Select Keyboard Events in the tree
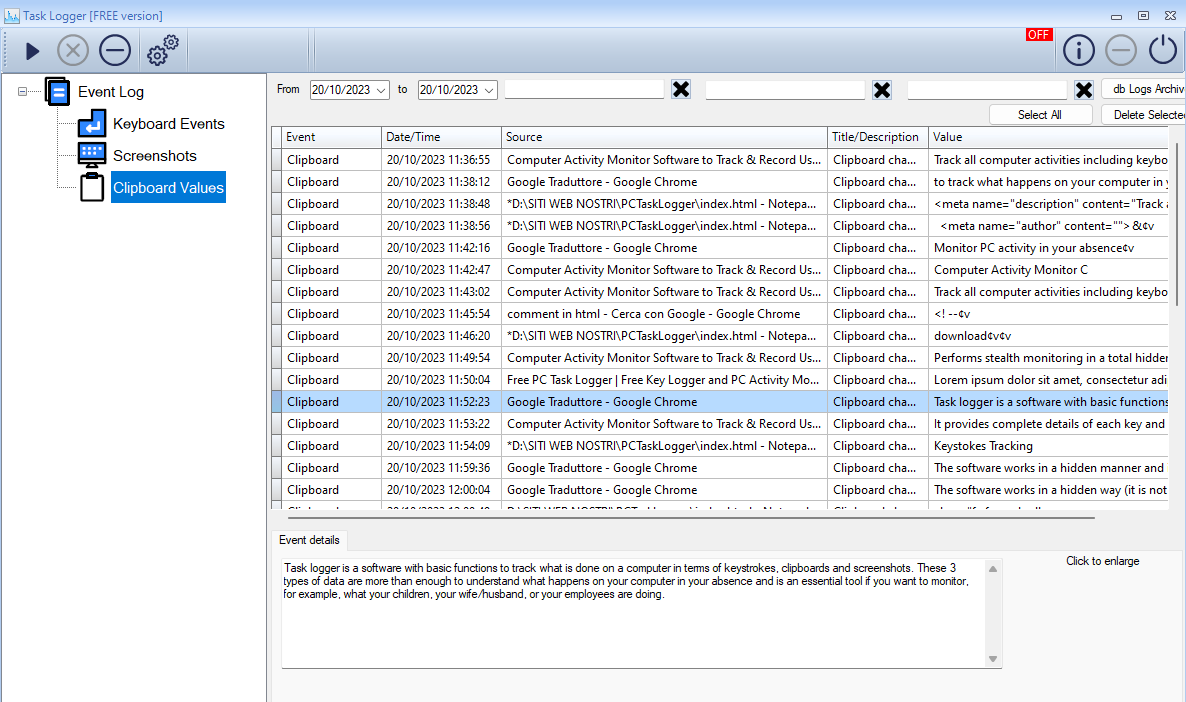Screen dimensions: 1186x702 pyautogui.click(x=168, y=124)
